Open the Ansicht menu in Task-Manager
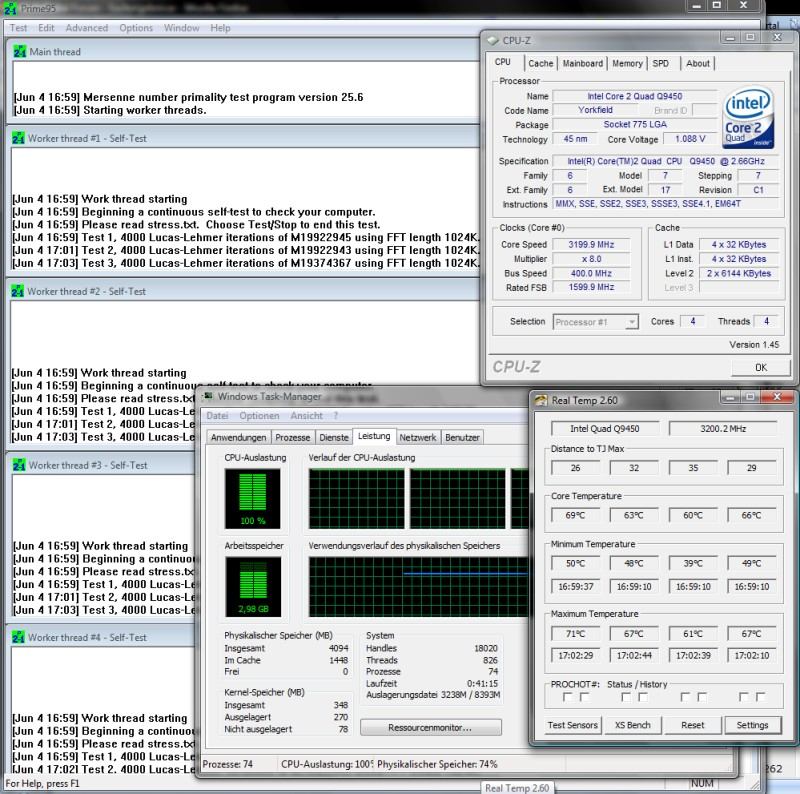The width and height of the screenshot is (800, 794). [307, 416]
